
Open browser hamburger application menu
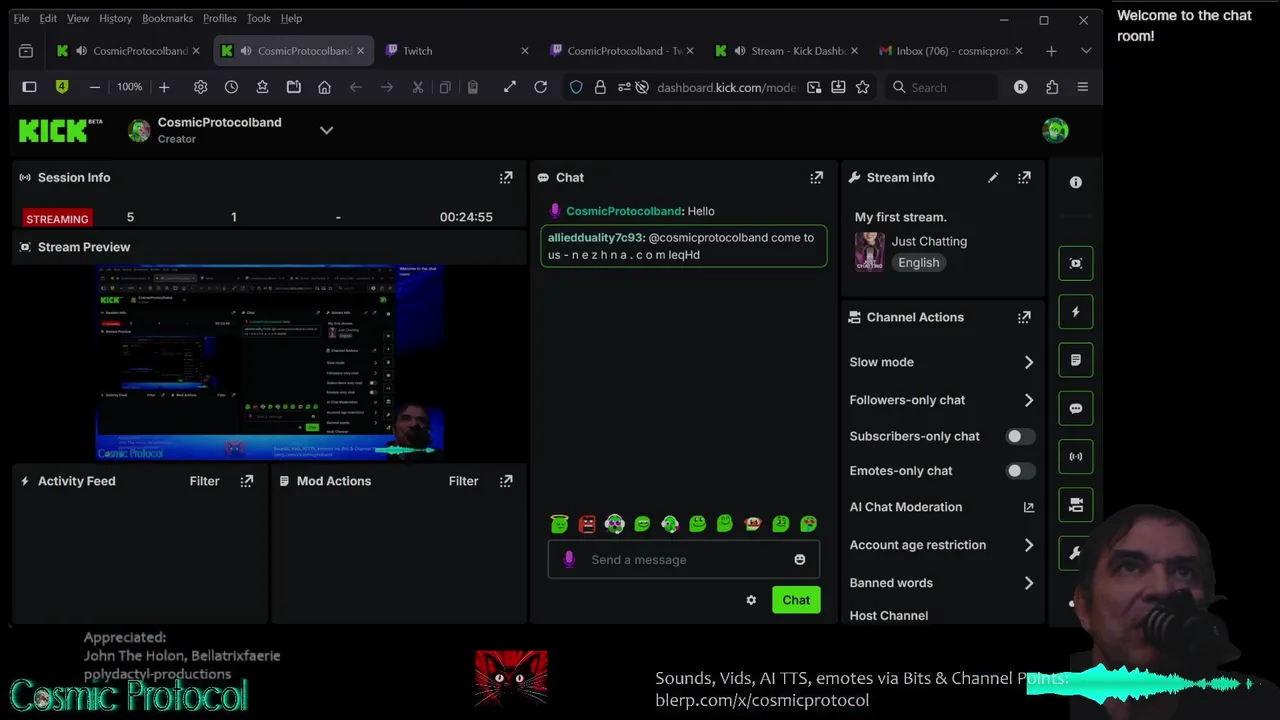(x=1083, y=87)
